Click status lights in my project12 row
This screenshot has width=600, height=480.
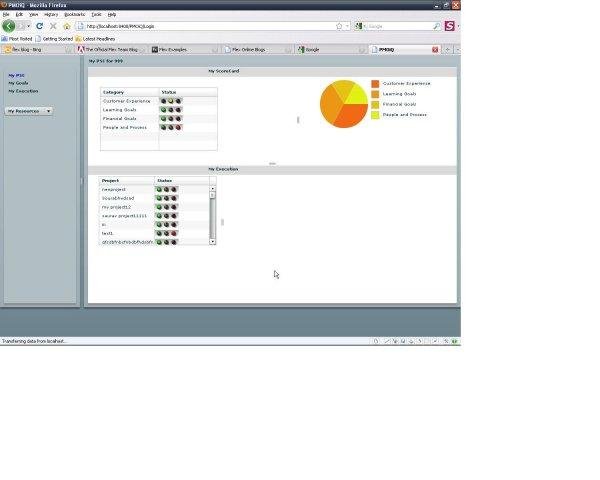166,207
